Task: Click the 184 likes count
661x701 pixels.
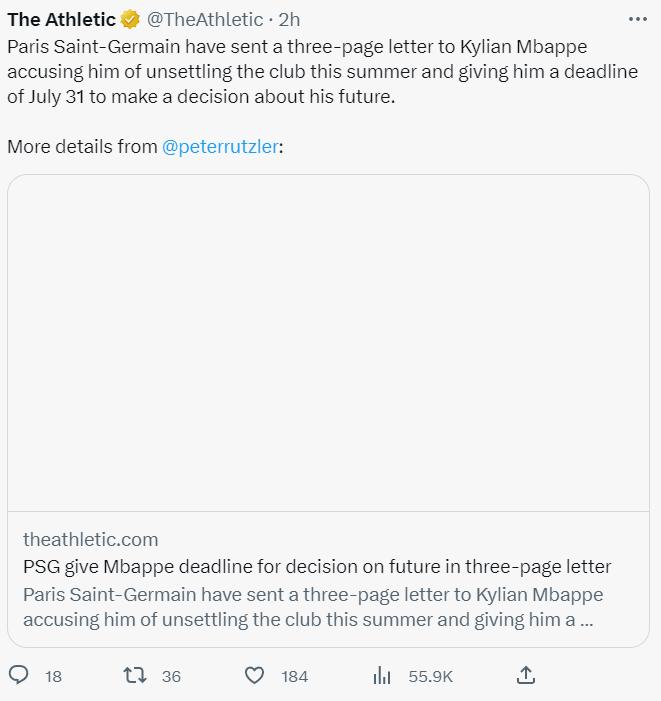Action: coord(294,676)
